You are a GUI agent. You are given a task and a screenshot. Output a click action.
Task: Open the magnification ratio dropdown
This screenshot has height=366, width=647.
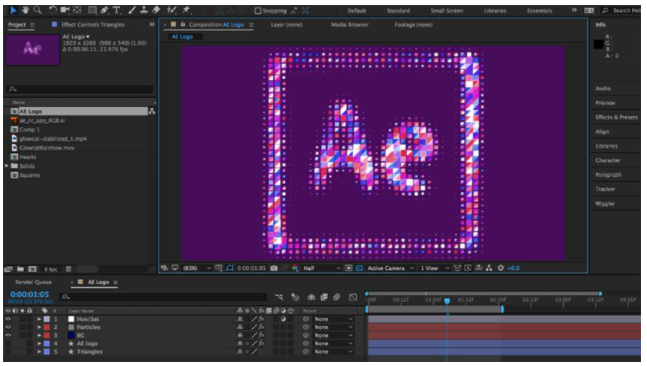[x=196, y=268]
